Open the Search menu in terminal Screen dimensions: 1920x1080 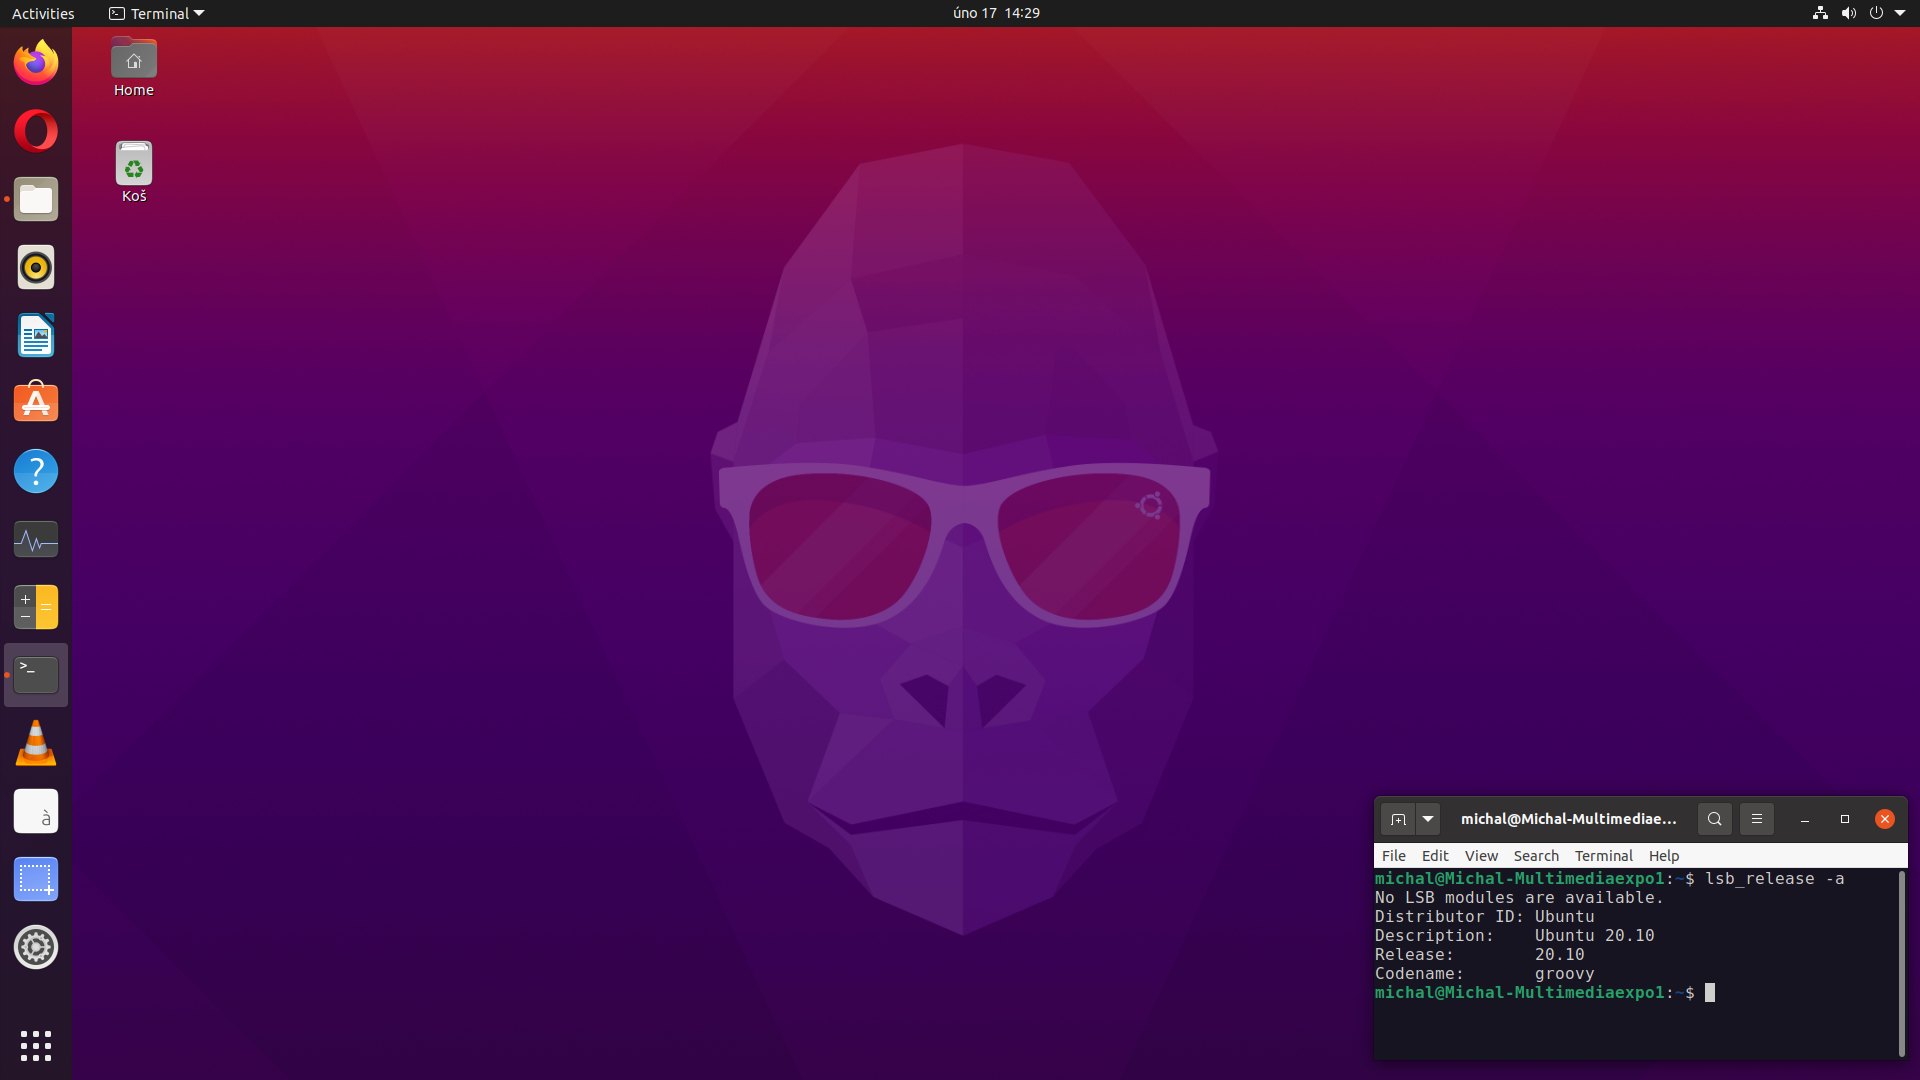coord(1535,856)
